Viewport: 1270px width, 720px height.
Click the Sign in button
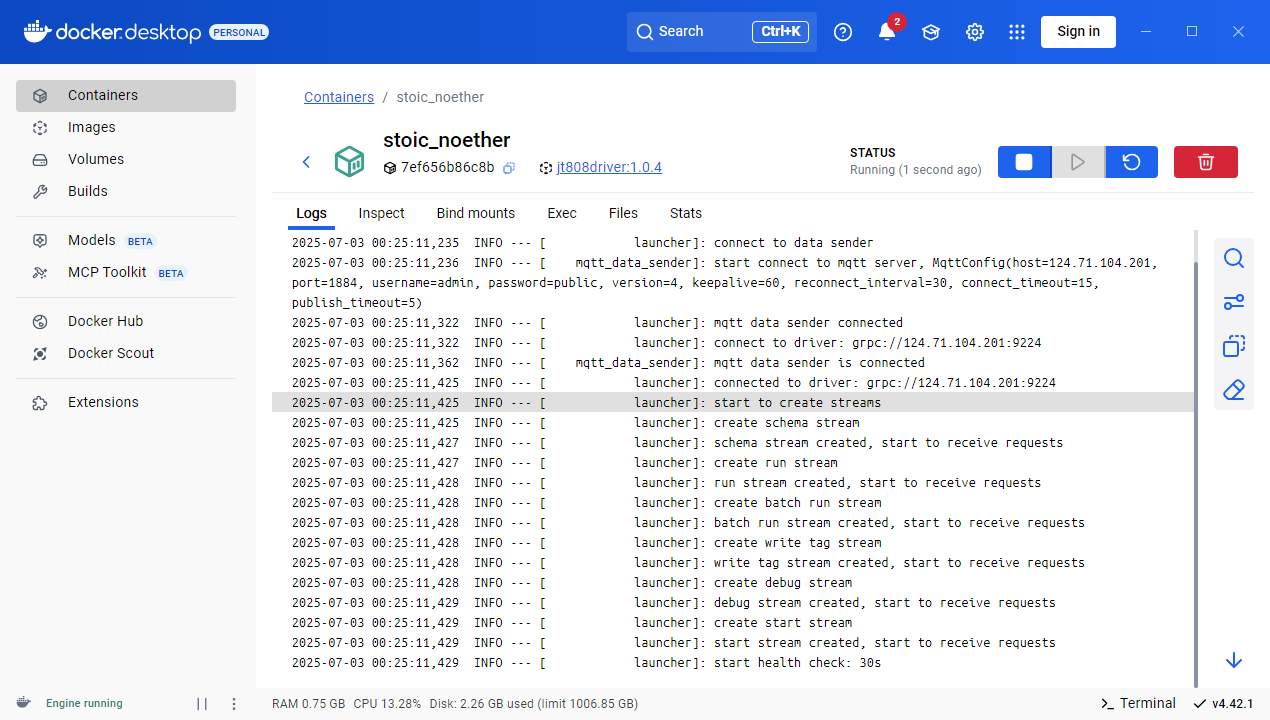click(1078, 32)
